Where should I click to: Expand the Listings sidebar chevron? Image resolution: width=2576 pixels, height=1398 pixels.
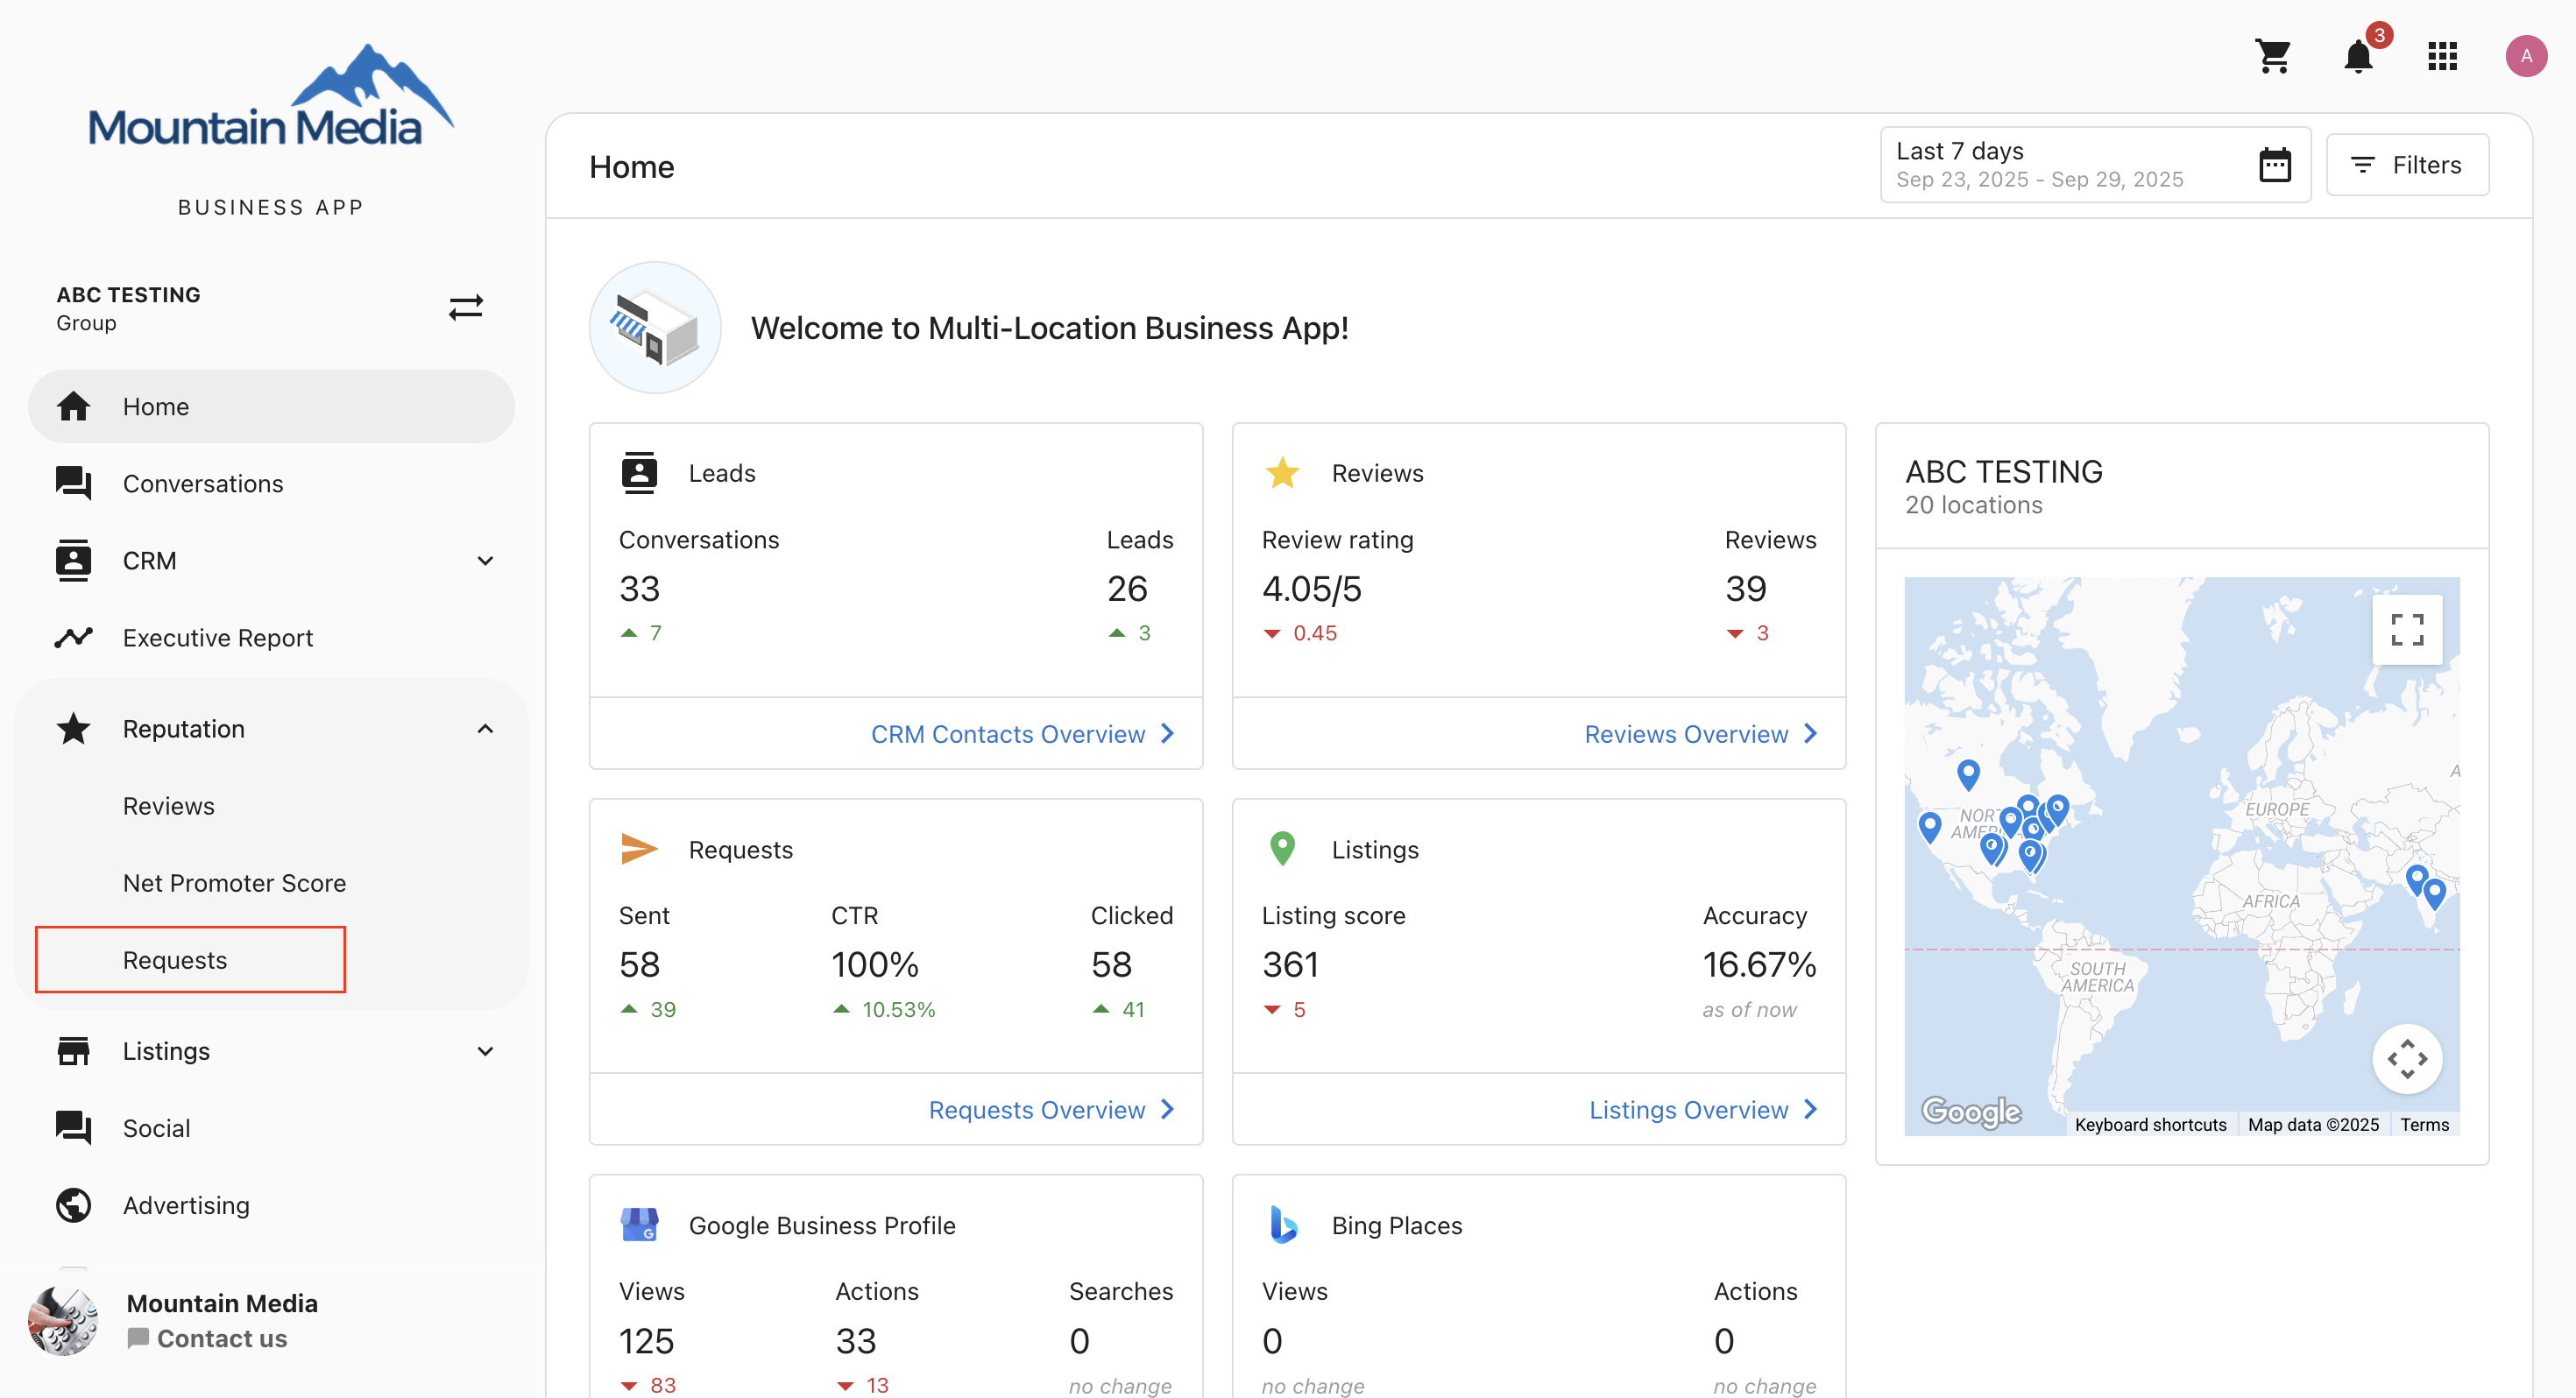[x=485, y=1051]
